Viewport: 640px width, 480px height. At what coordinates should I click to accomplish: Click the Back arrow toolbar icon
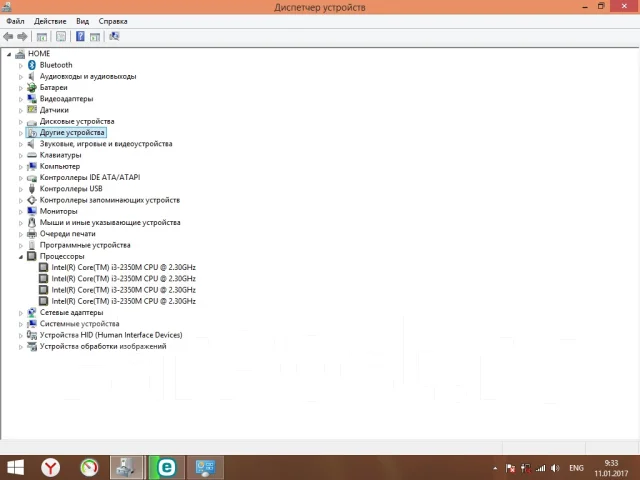tap(8, 37)
